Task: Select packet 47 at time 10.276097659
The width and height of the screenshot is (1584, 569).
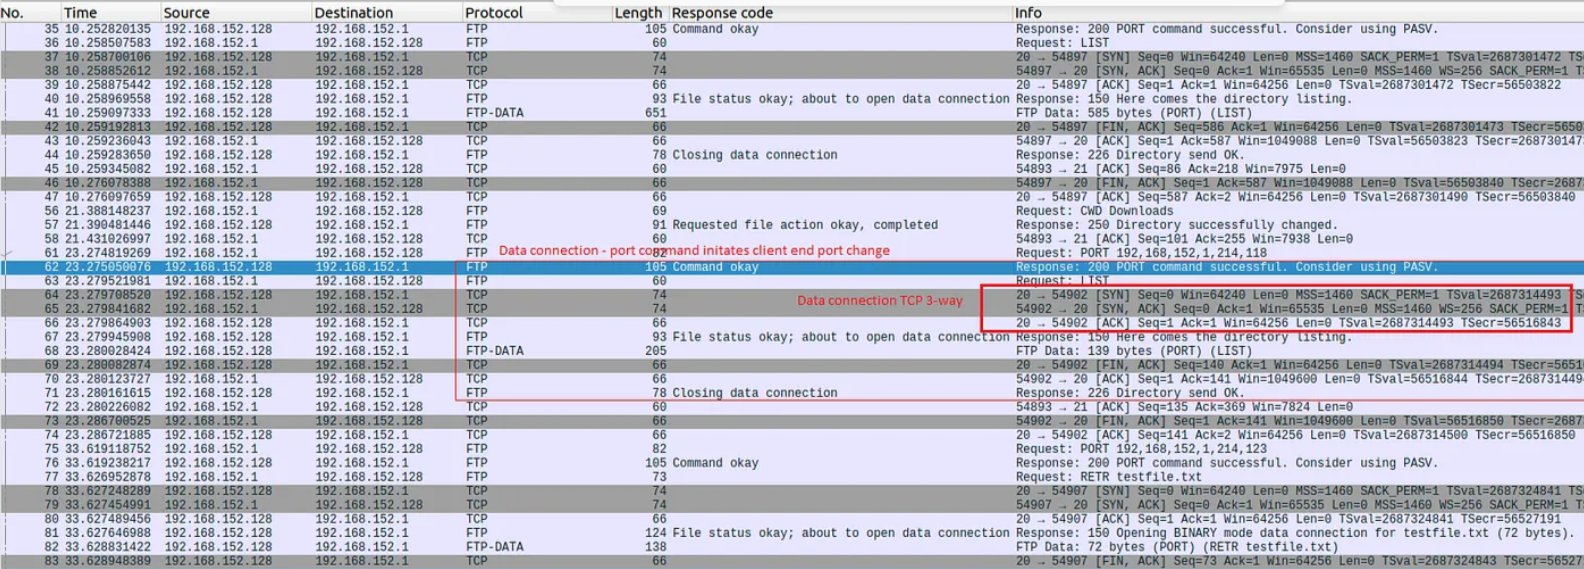Action: click(x=792, y=197)
